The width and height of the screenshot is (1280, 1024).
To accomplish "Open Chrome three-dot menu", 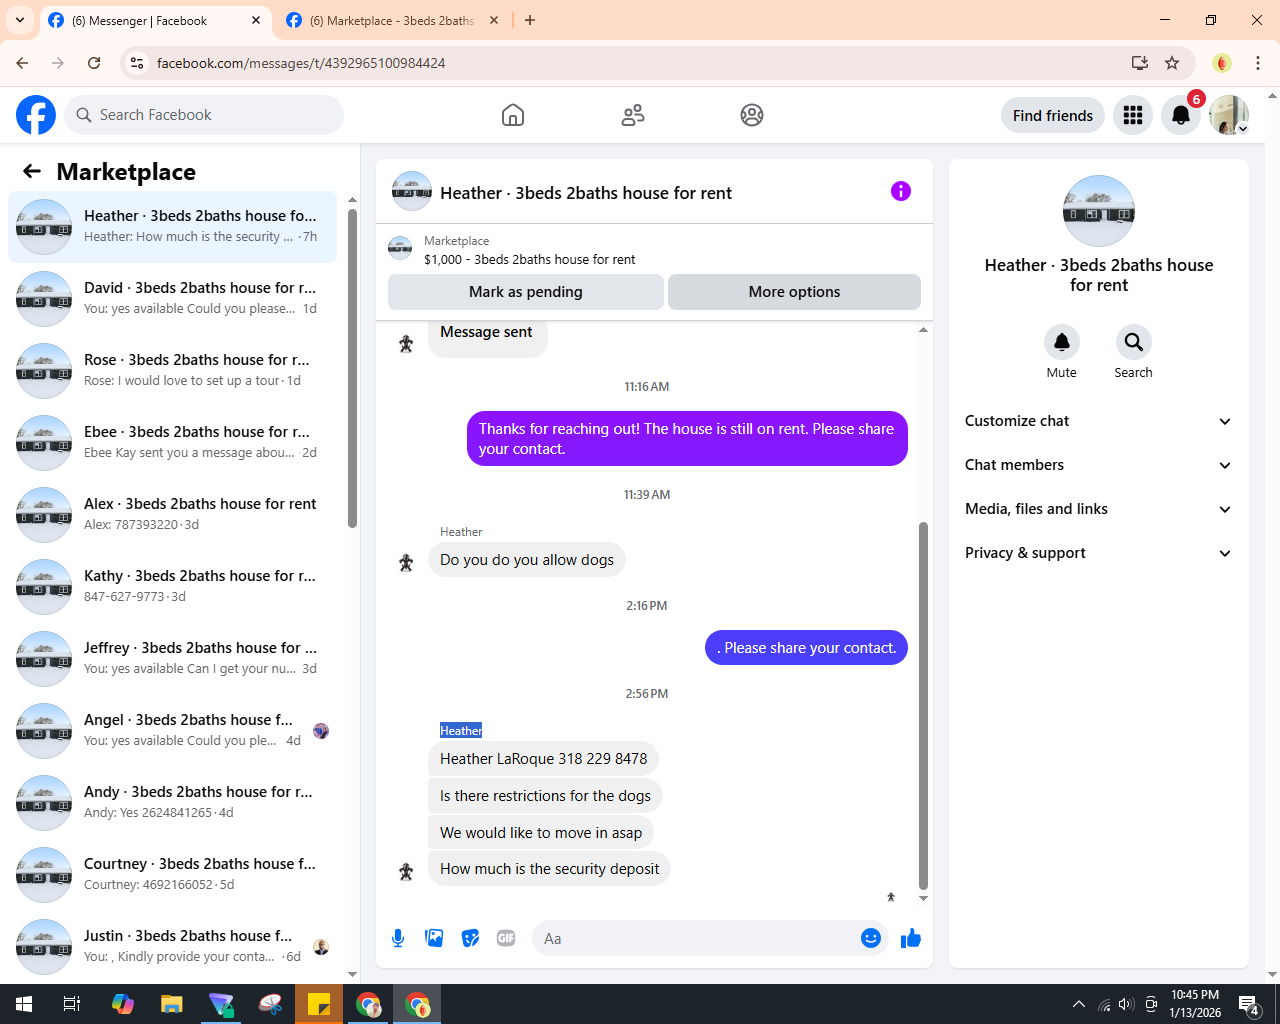I will (1258, 63).
